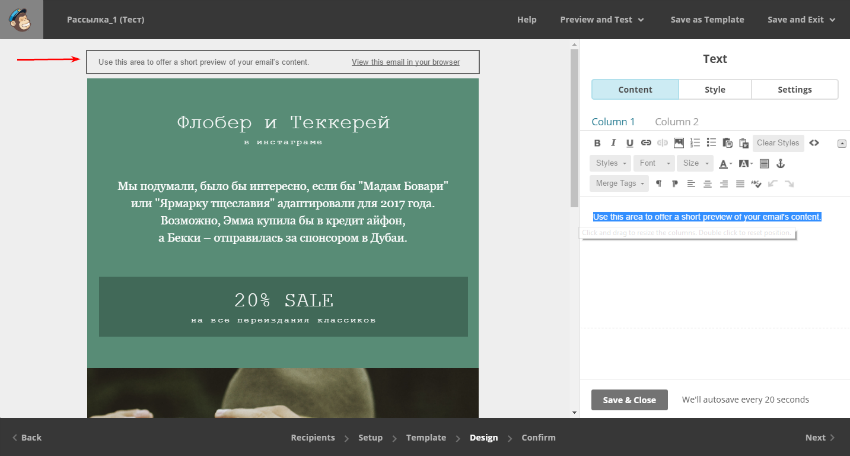The width and height of the screenshot is (850, 456).
Task: Expand the Save and Exit menu
Action: tap(801, 20)
